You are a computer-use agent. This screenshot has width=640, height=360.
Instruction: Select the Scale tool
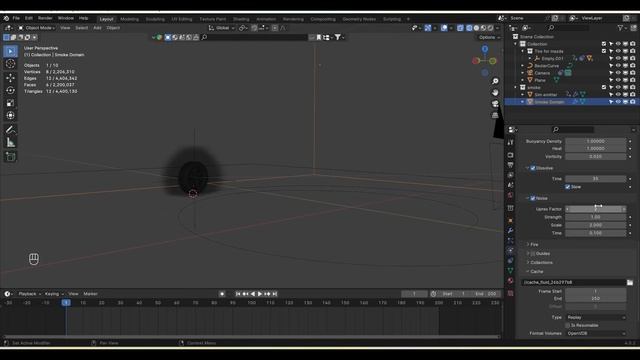(x=11, y=103)
